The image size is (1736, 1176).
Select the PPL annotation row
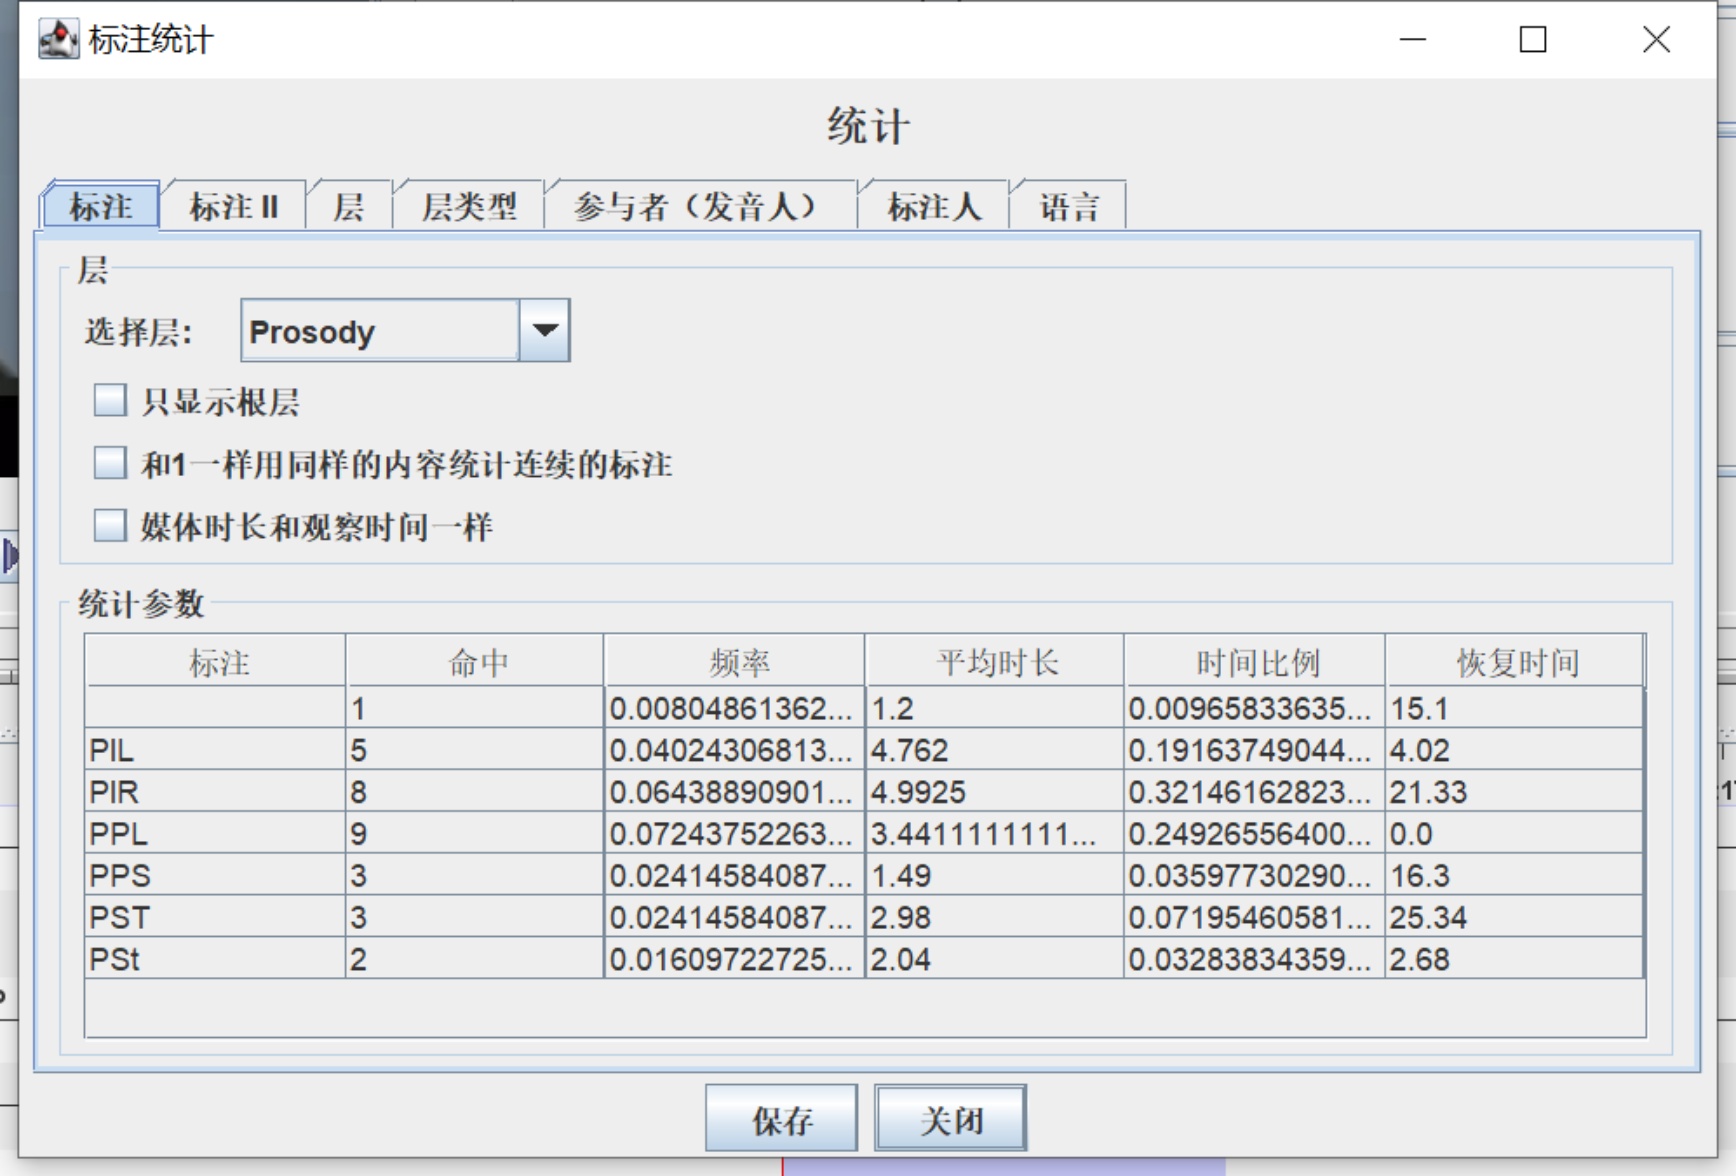[x=215, y=834]
